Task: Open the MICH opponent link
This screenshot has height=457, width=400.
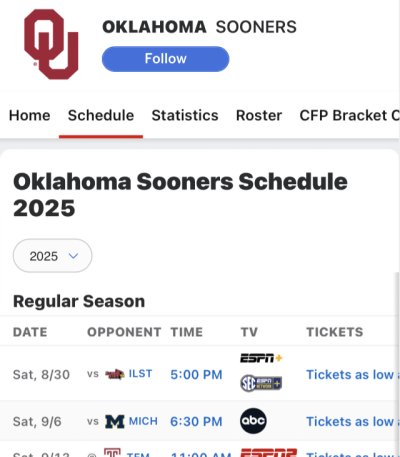Action: tap(143, 421)
